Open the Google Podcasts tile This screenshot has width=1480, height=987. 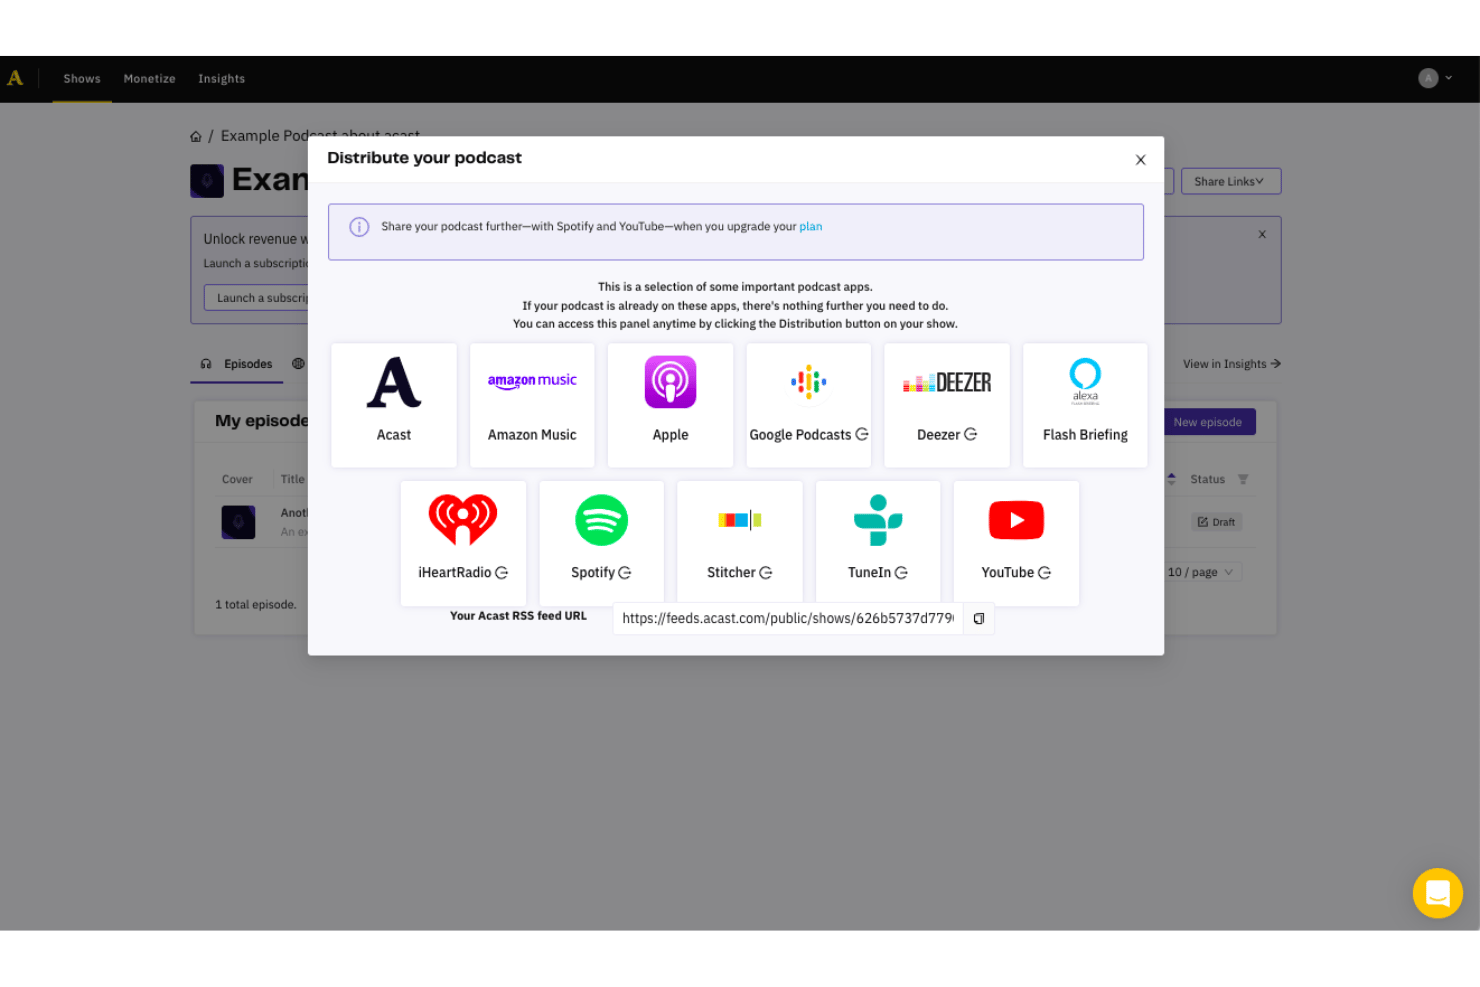pyautogui.click(x=809, y=405)
